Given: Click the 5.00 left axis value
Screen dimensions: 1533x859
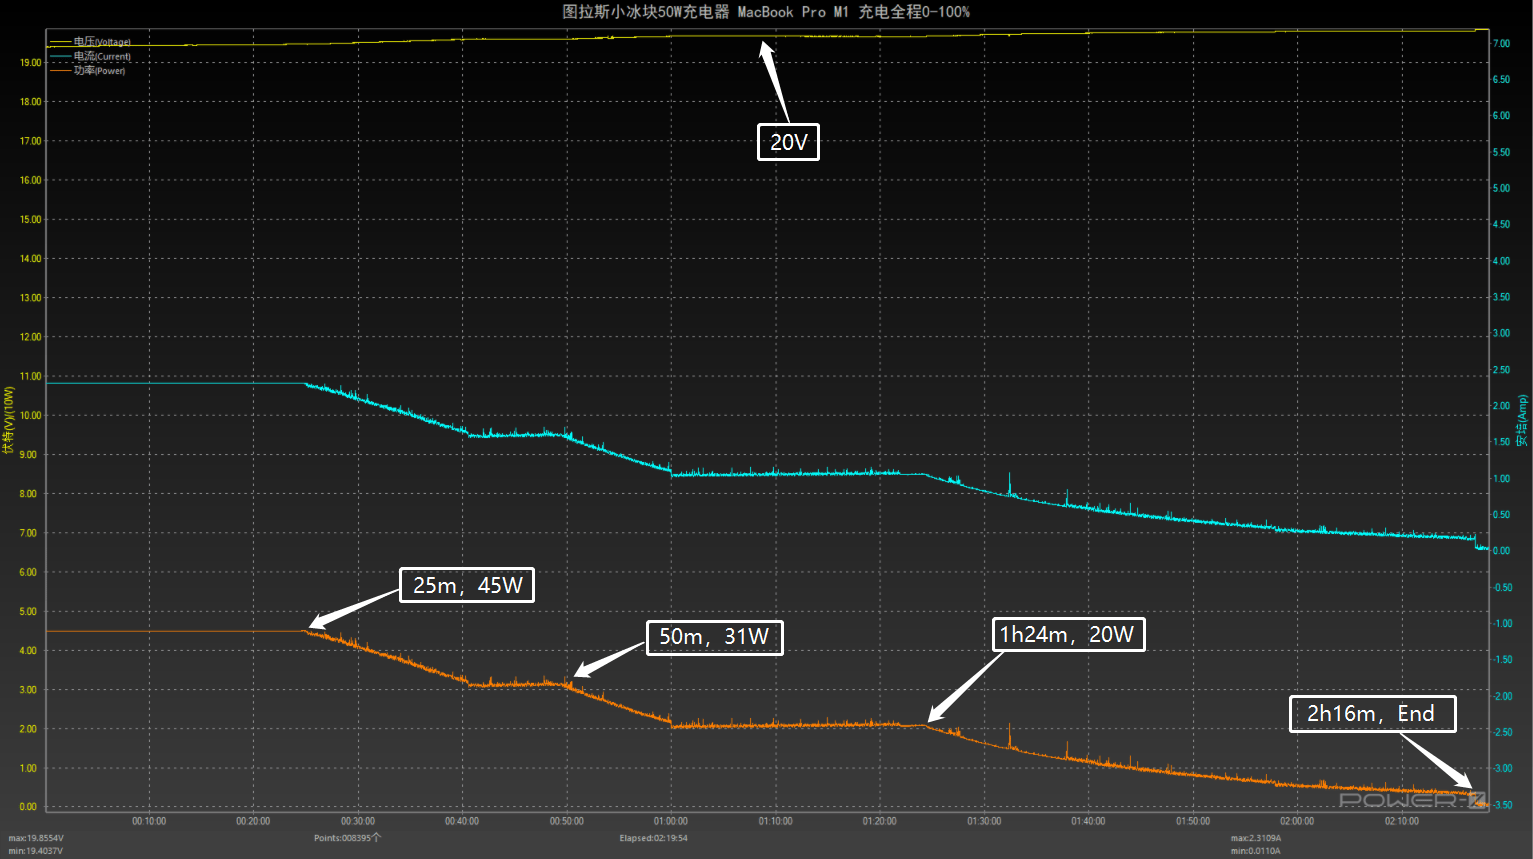Looking at the screenshot, I should (x=28, y=611).
